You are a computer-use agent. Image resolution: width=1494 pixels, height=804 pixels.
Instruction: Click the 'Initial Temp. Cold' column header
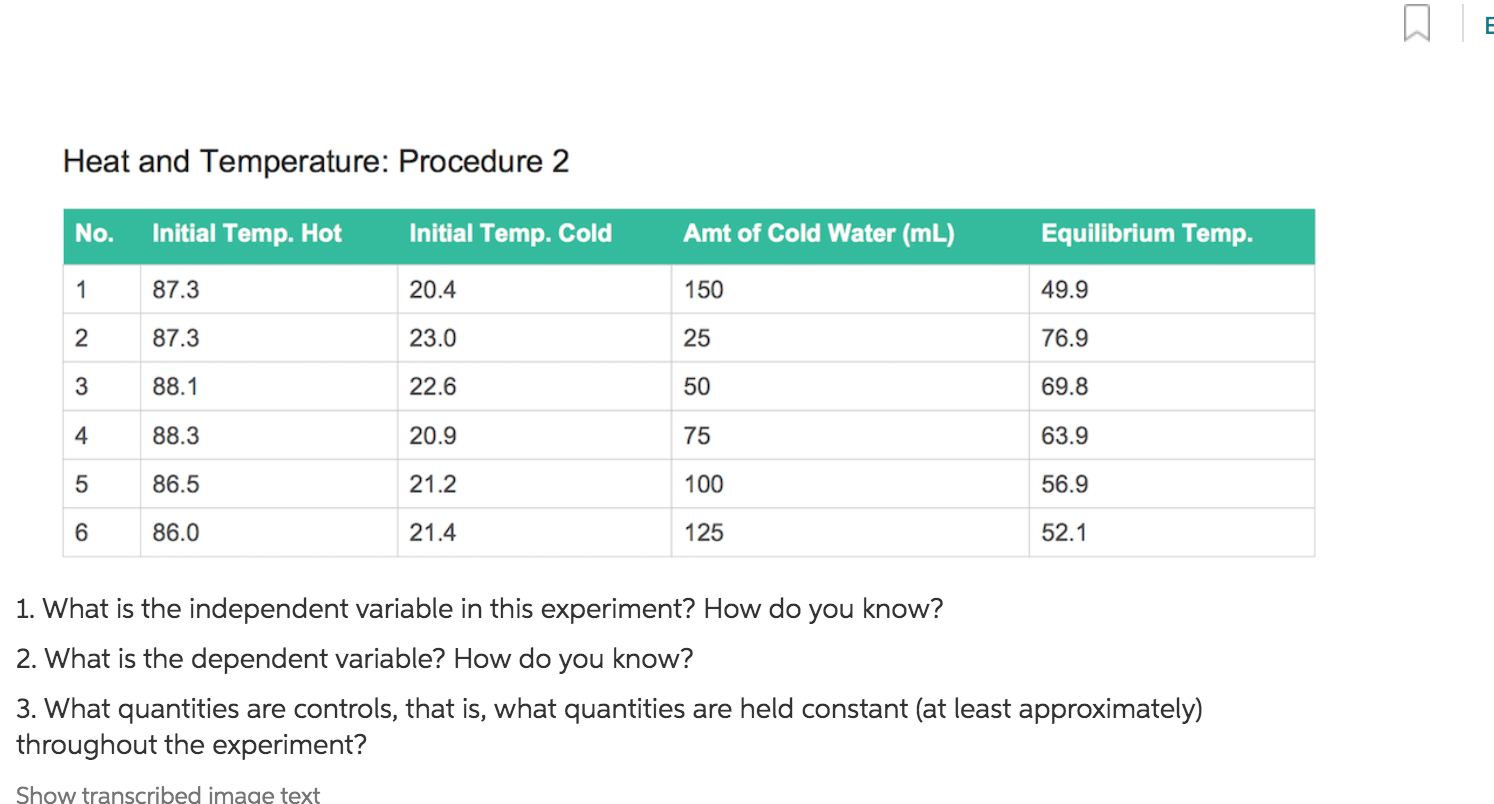pyautogui.click(x=510, y=233)
